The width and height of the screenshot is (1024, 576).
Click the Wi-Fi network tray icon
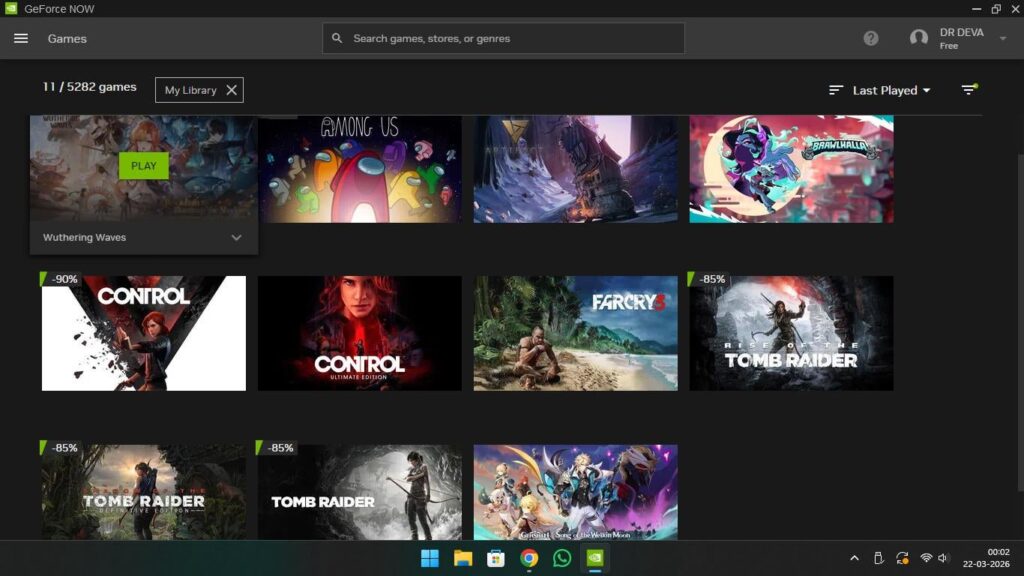[926, 558]
